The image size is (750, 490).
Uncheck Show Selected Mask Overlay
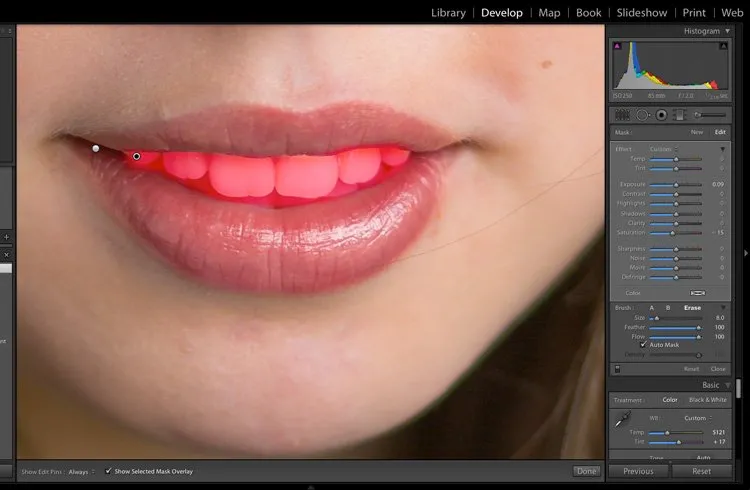(x=109, y=471)
